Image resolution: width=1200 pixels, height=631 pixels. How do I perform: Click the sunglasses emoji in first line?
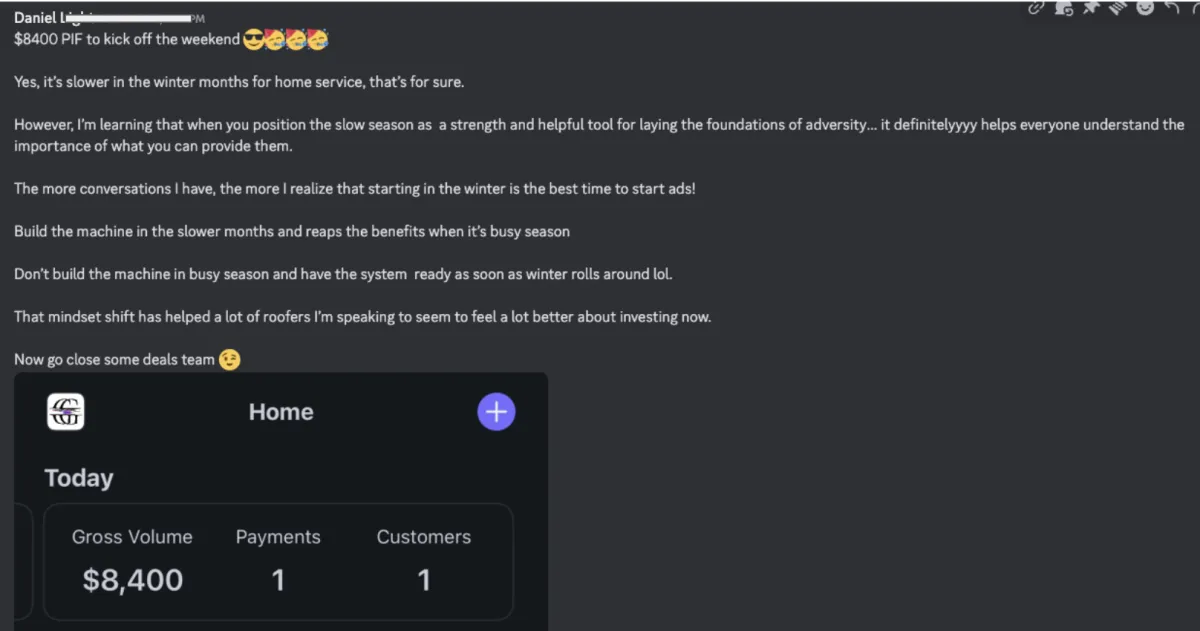pos(253,40)
